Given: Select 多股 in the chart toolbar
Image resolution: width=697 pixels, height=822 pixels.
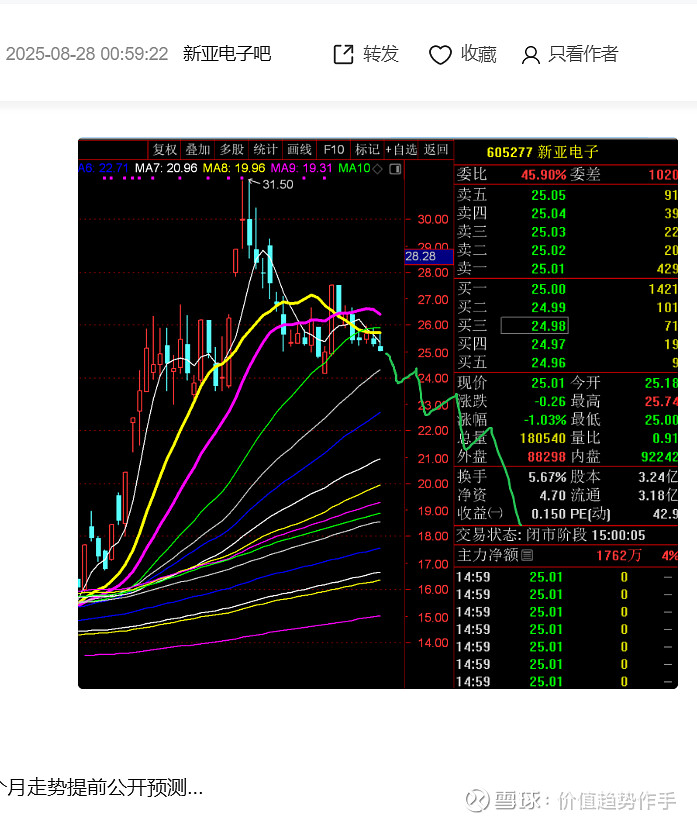Looking at the screenshot, I should click(x=232, y=150).
